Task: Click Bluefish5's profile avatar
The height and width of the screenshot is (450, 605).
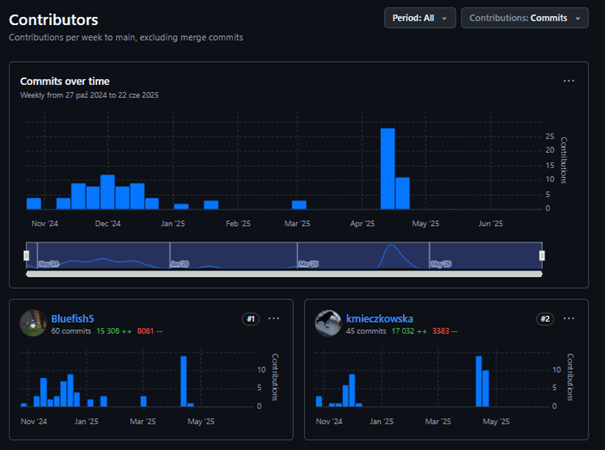Action: [x=33, y=323]
